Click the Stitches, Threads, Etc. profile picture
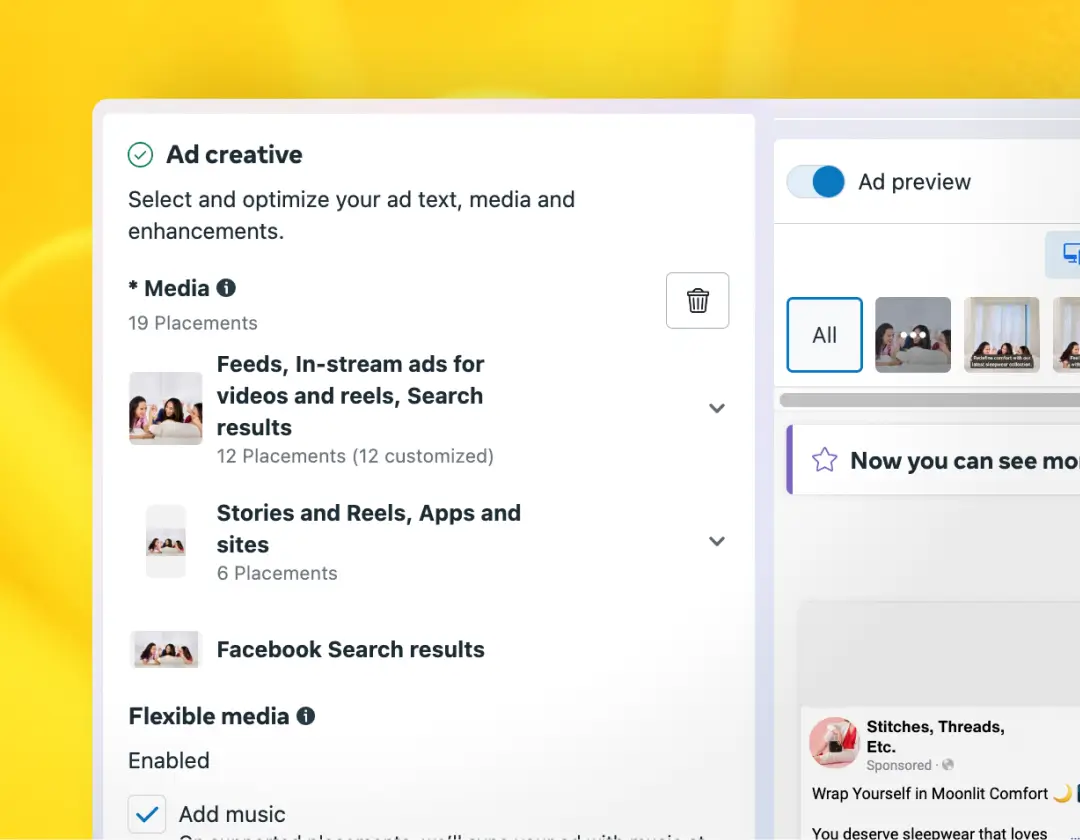The height and width of the screenshot is (840, 1080). (834, 742)
